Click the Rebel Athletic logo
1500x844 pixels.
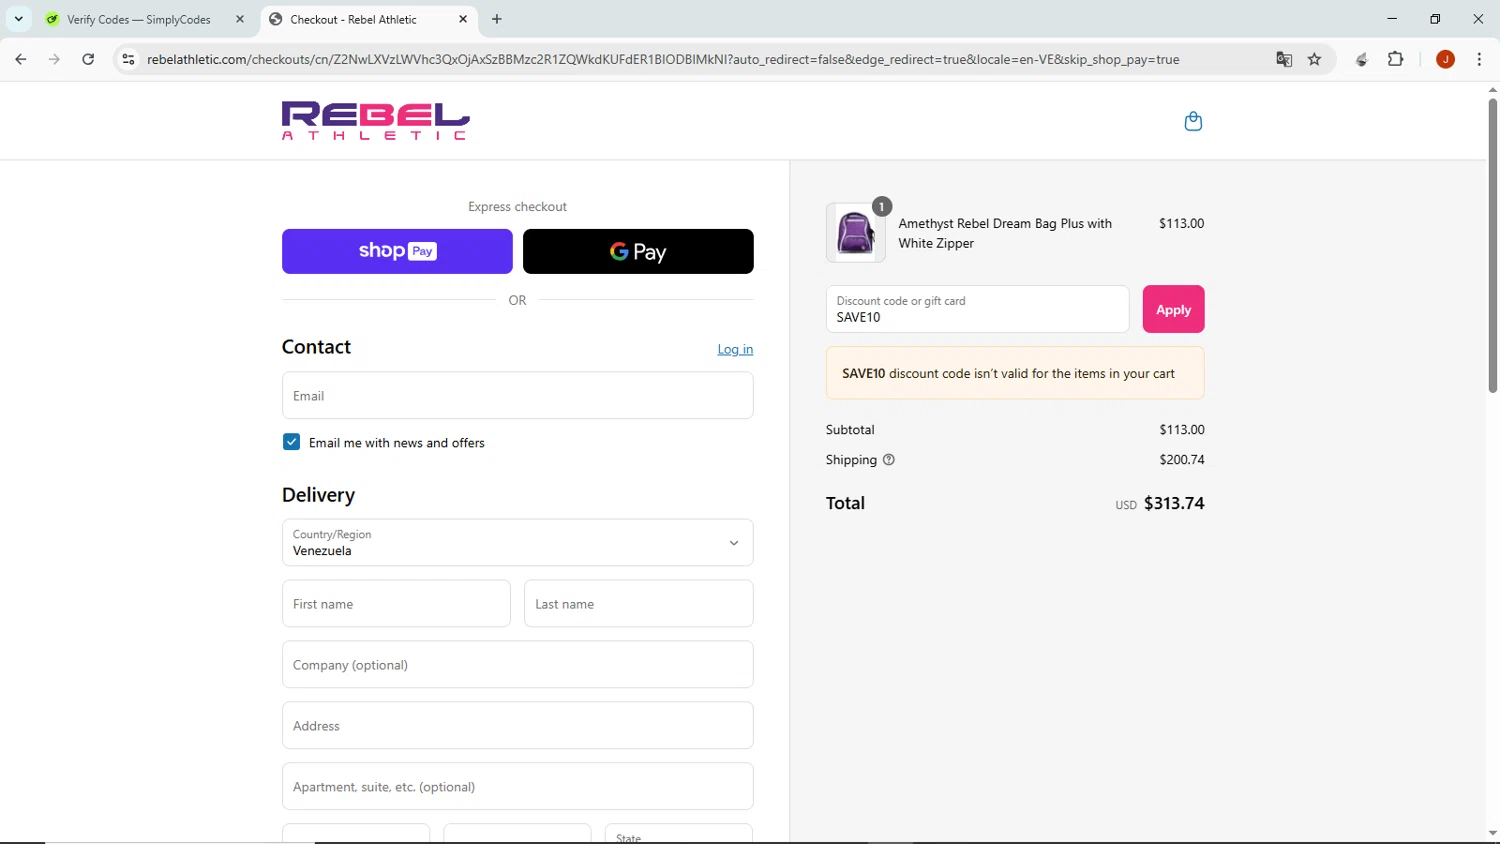(376, 121)
